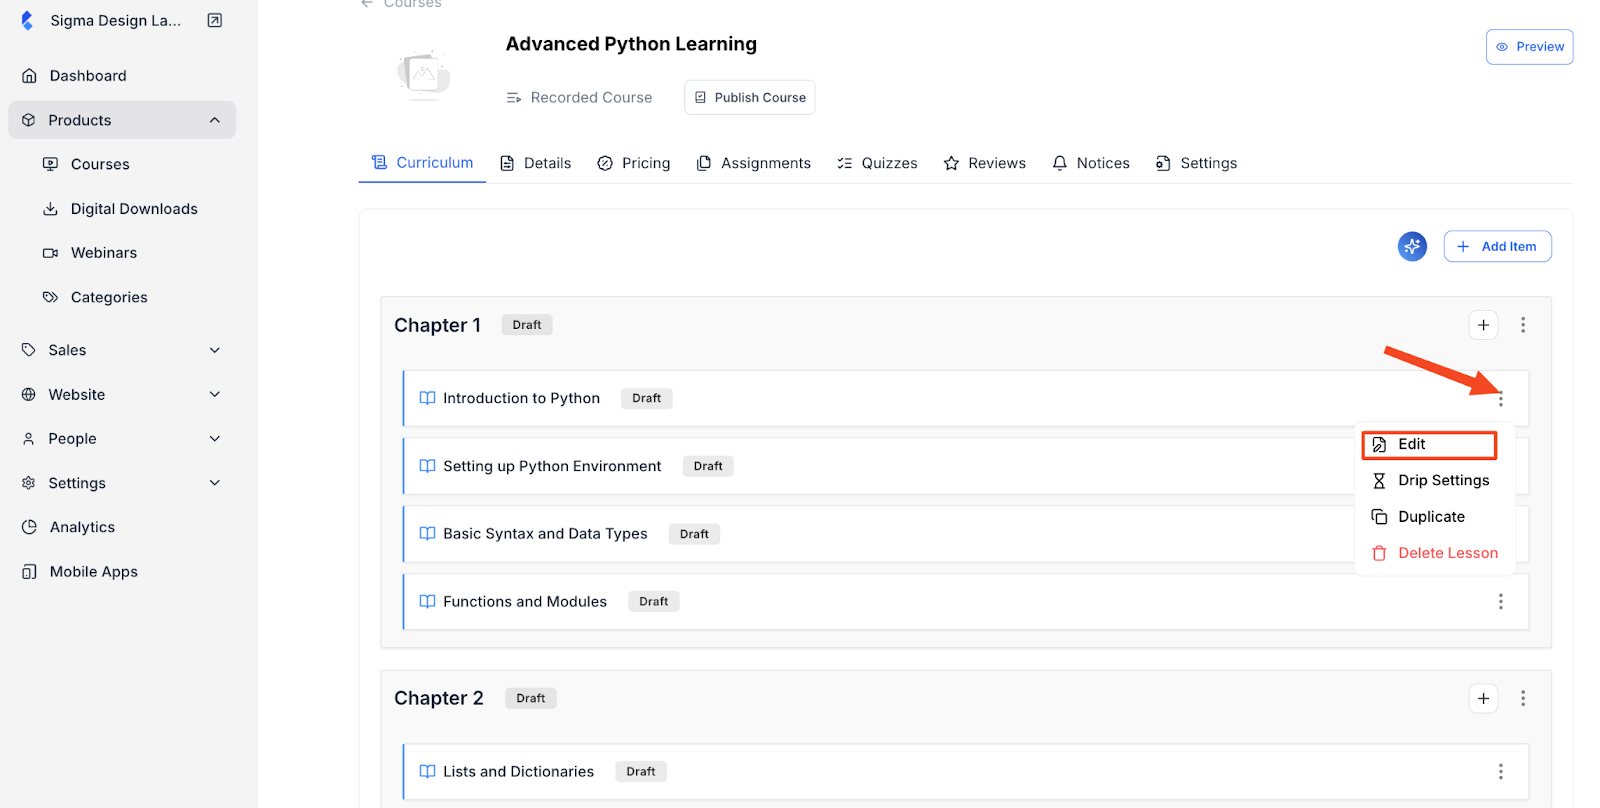Expand the Sales menu
Image resolution: width=1600 pixels, height=808 pixels.
point(122,350)
